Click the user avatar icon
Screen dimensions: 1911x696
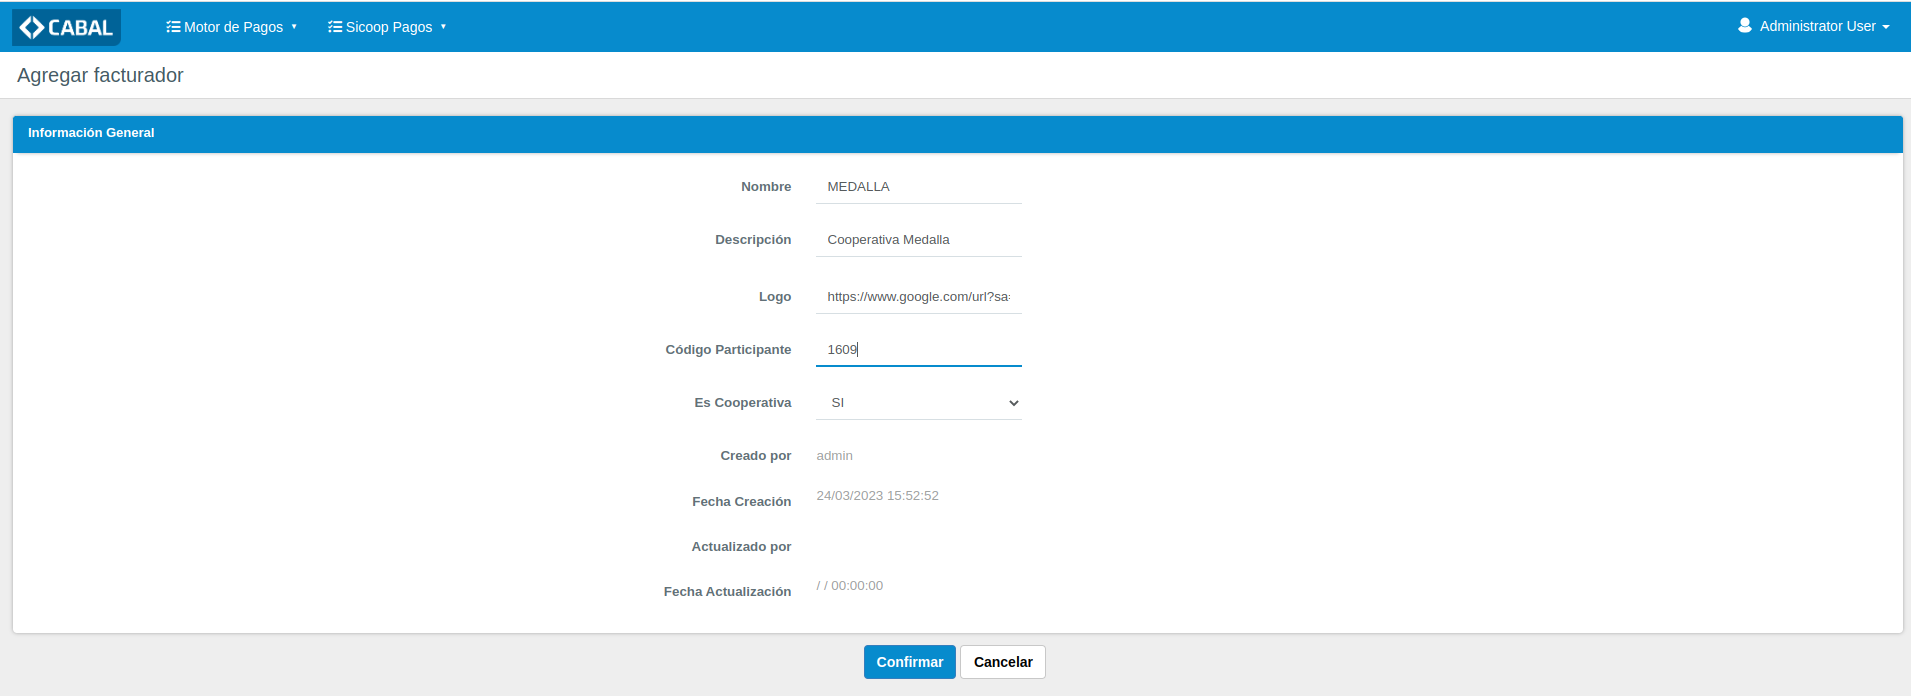click(1744, 26)
